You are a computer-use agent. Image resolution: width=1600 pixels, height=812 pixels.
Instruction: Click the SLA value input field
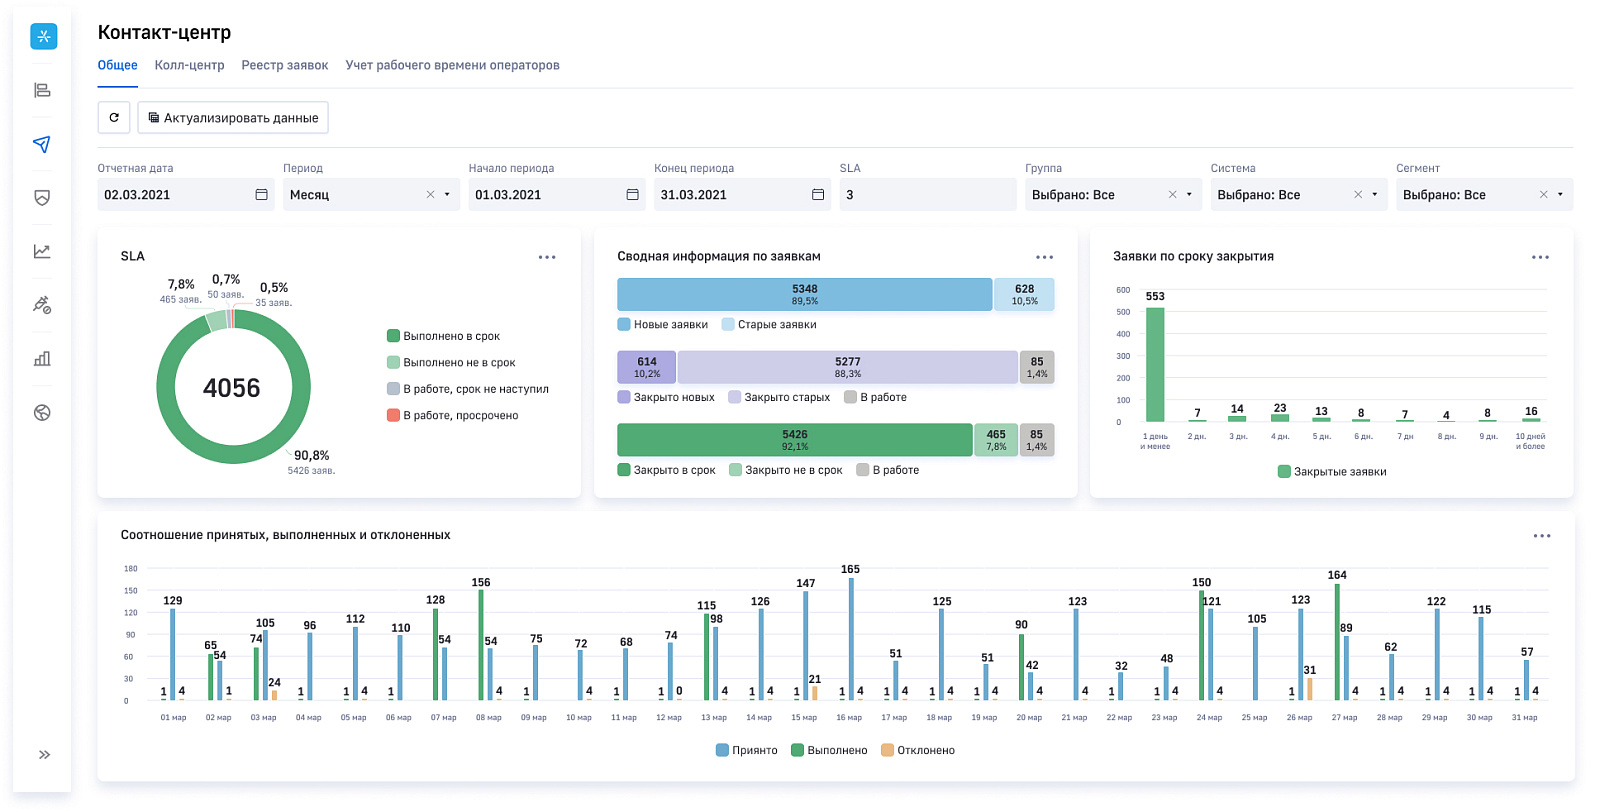[928, 195]
